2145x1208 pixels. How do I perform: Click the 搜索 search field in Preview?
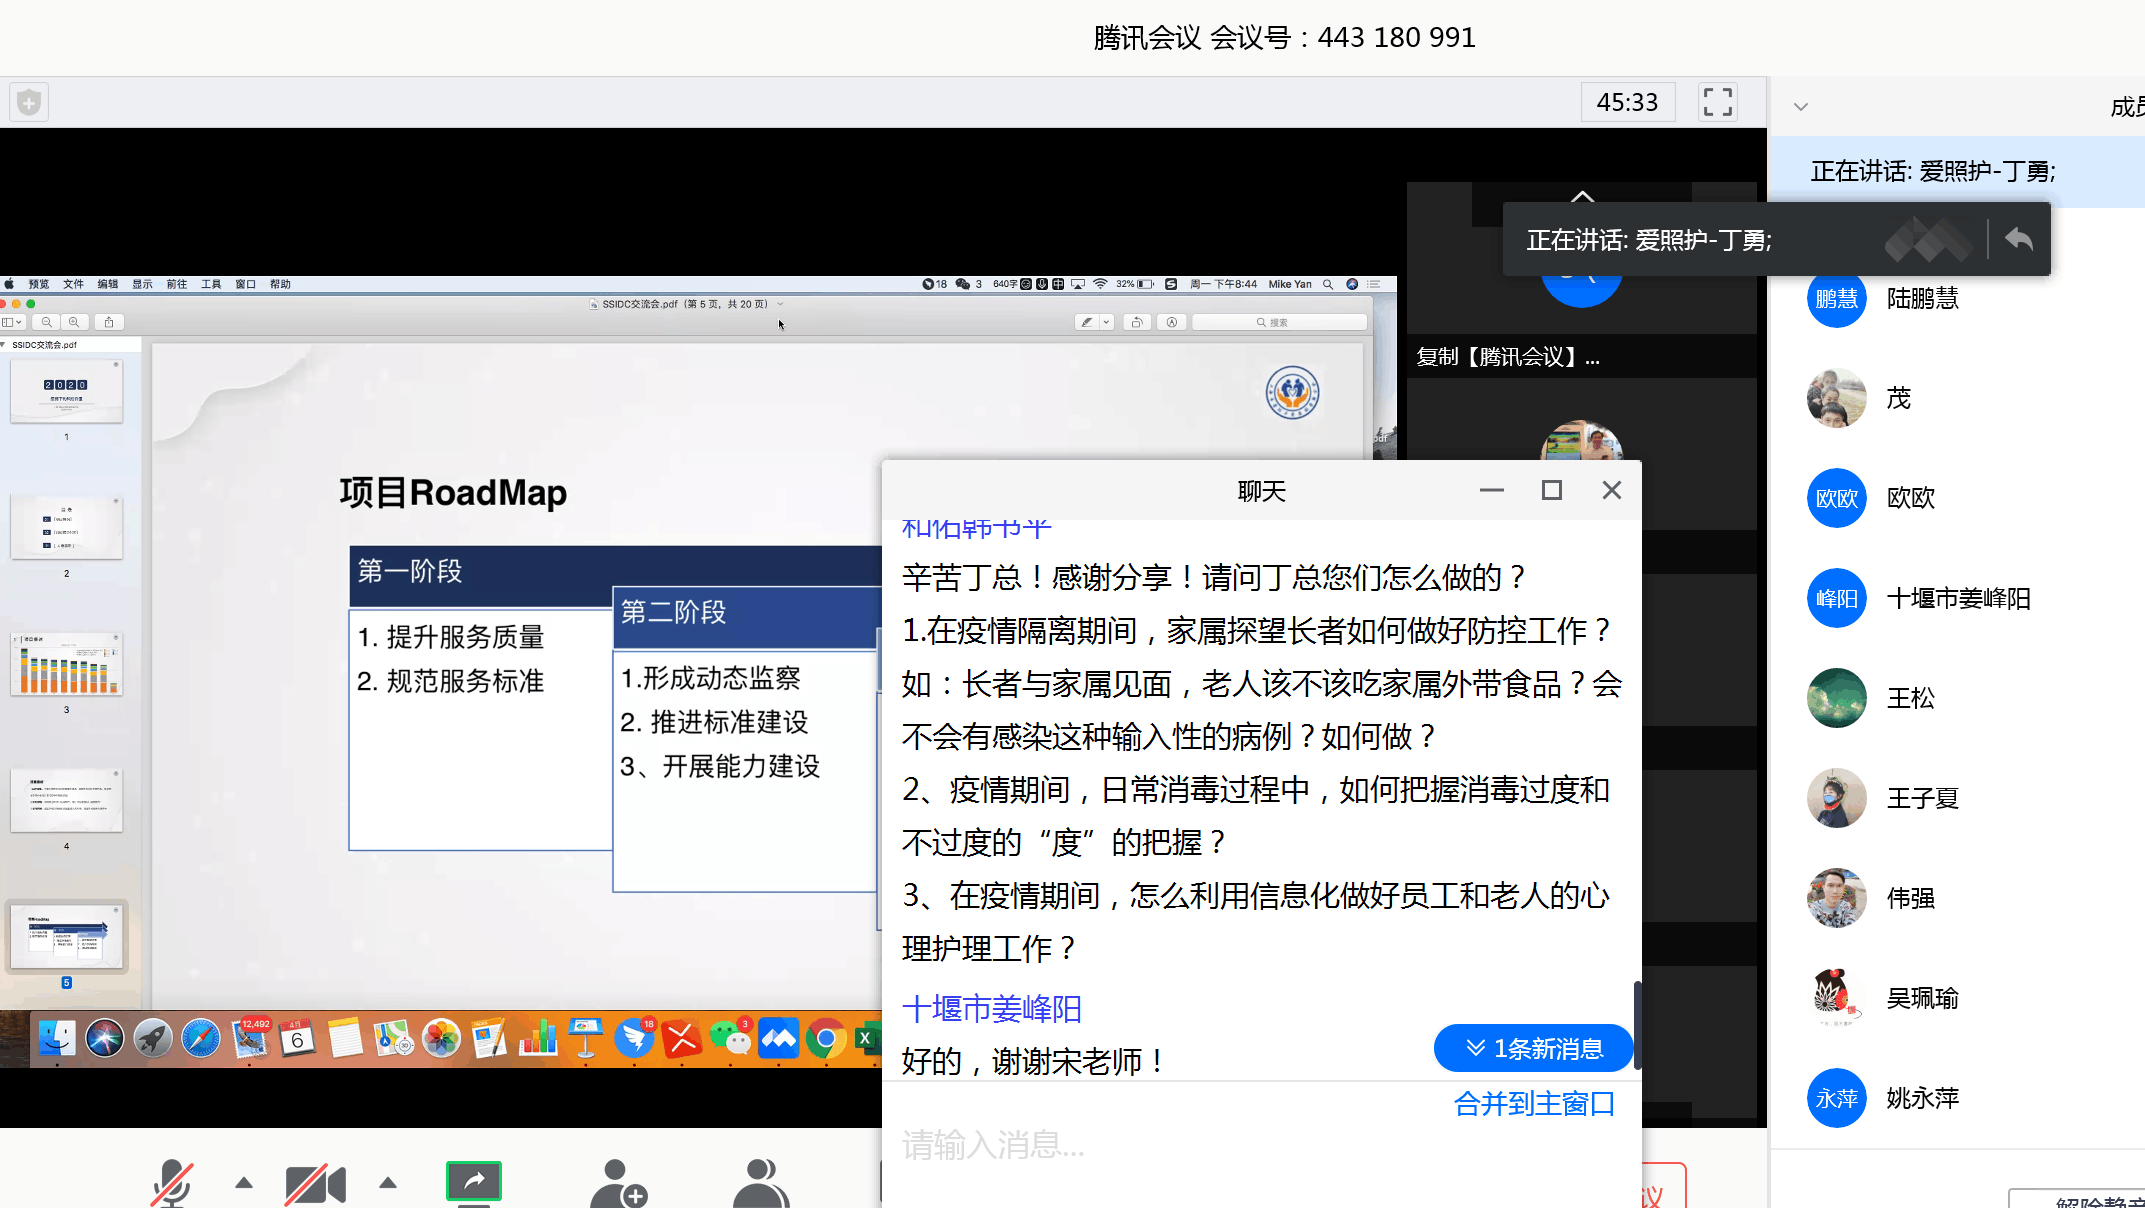point(1280,322)
